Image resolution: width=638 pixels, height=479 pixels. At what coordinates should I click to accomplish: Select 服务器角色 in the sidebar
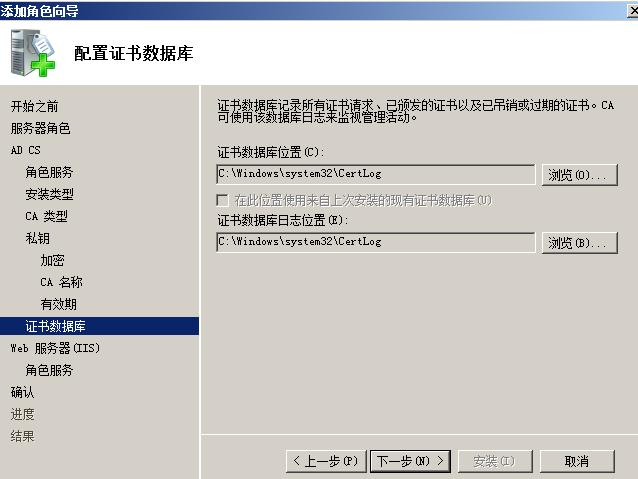click(x=40, y=129)
